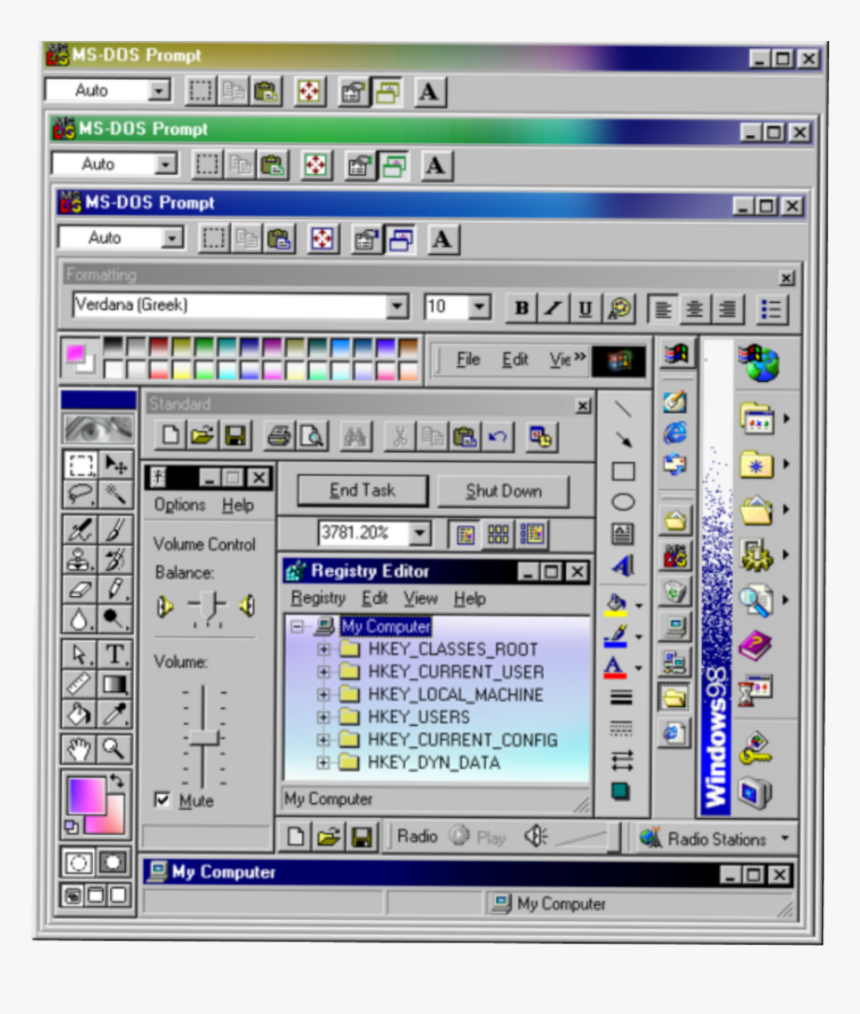Open the font size 10 dropdown
Image resolution: width=860 pixels, height=1014 pixels.
point(479,307)
